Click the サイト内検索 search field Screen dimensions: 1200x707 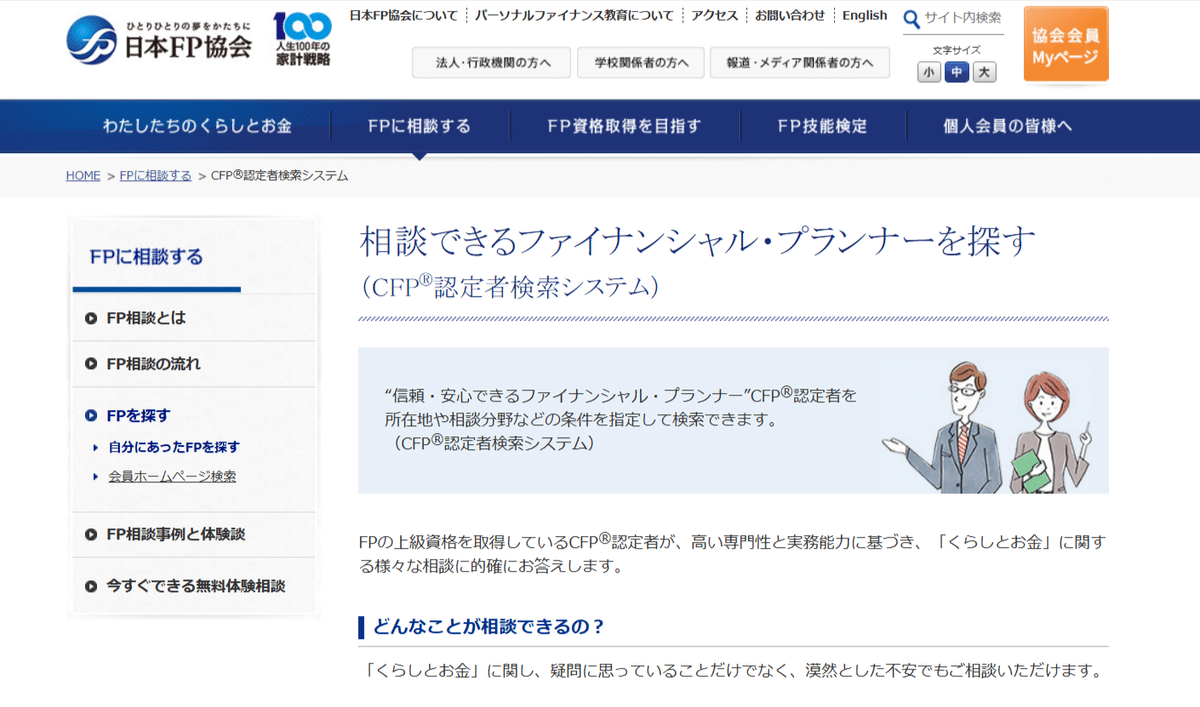[960, 18]
